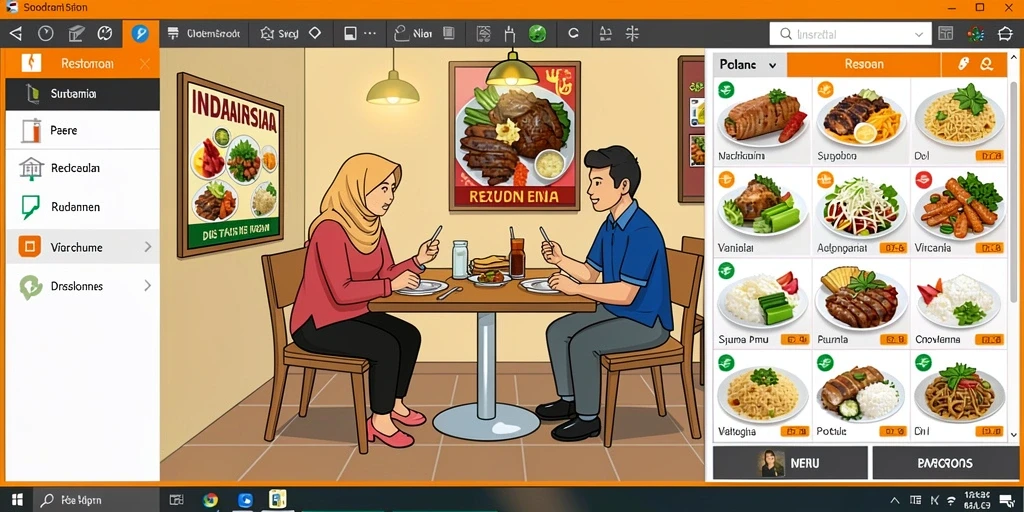Click the search magnifier icon in orange panel header
The width and height of the screenshot is (1024, 512).
pyautogui.click(x=986, y=64)
